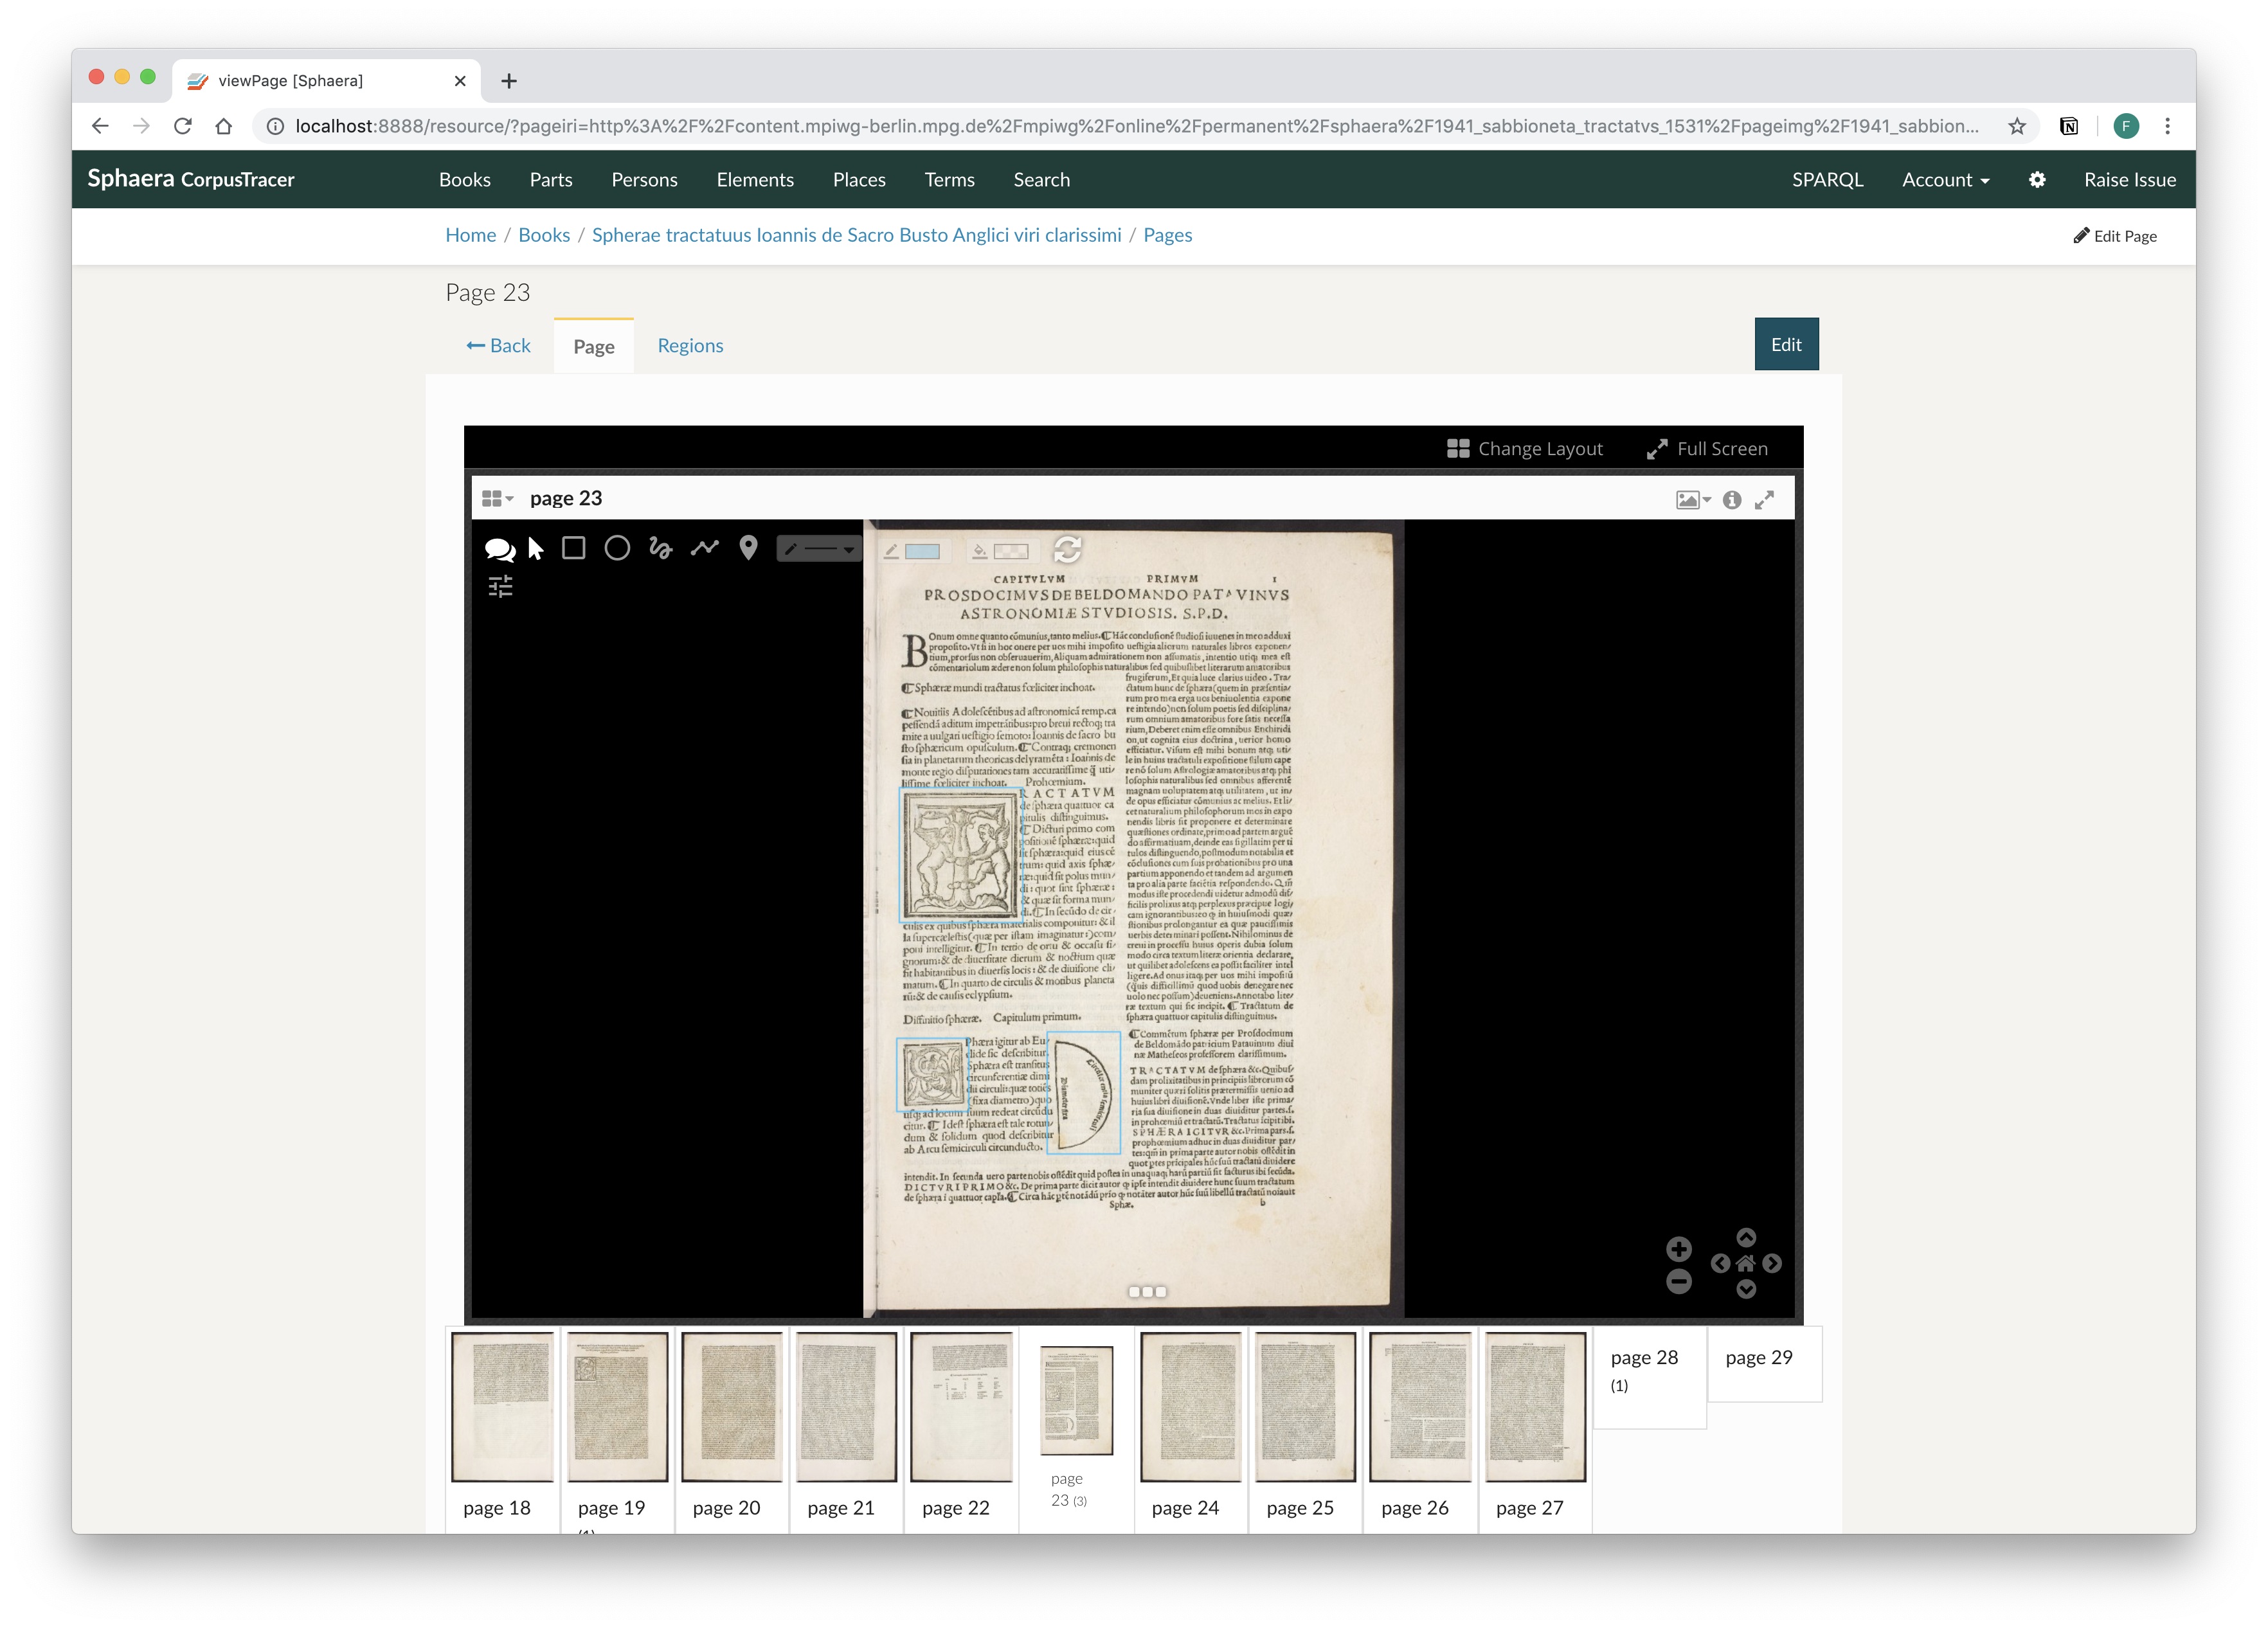Select the rectangle drawing tool
The width and height of the screenshot is (2268, 1629).
pyautogui.click(x=573, y=548)
